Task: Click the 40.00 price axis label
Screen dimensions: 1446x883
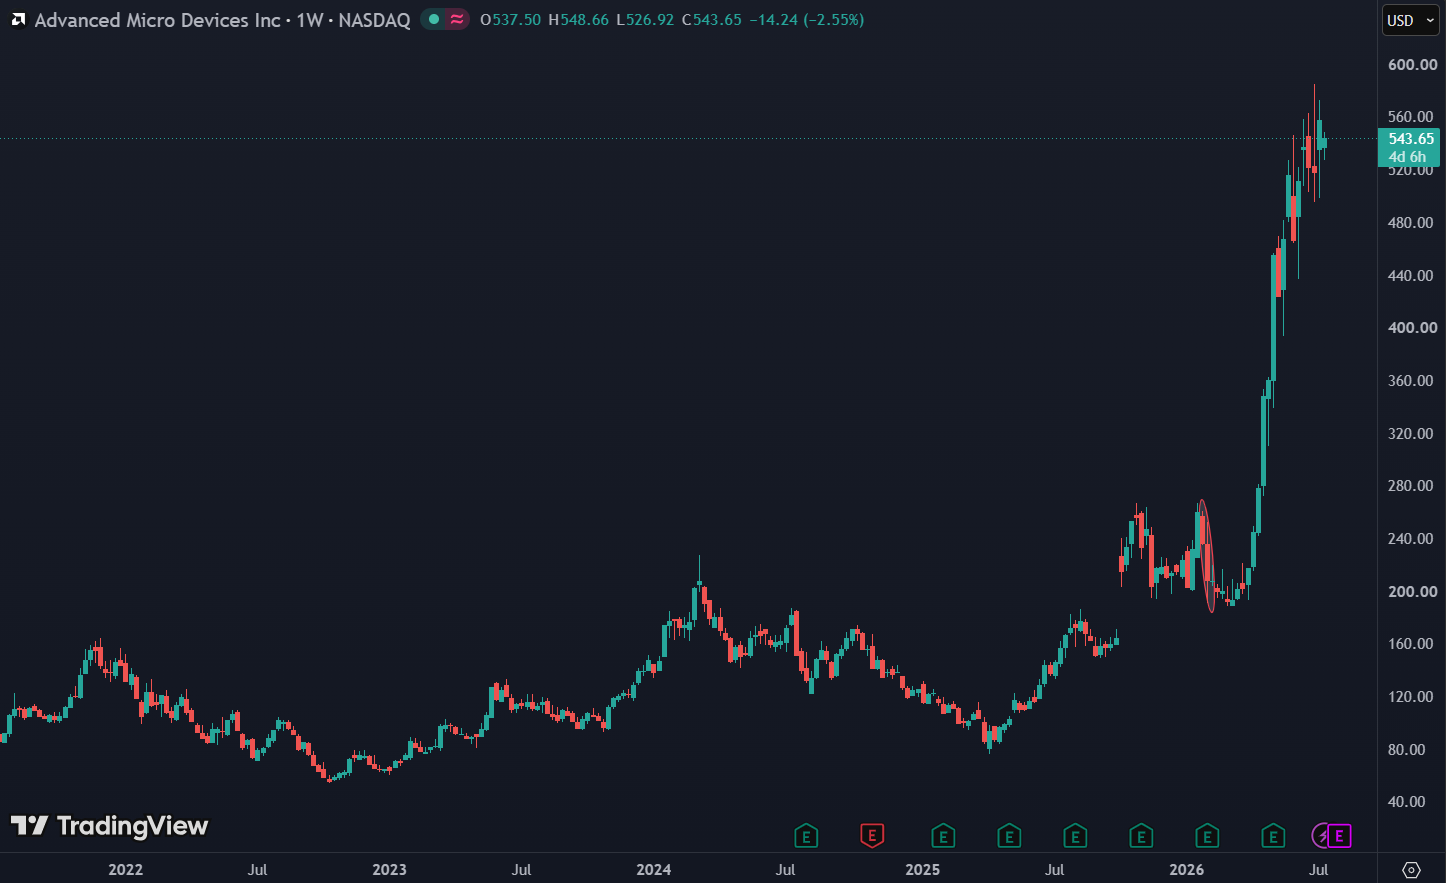Action: click(1409, 802)
